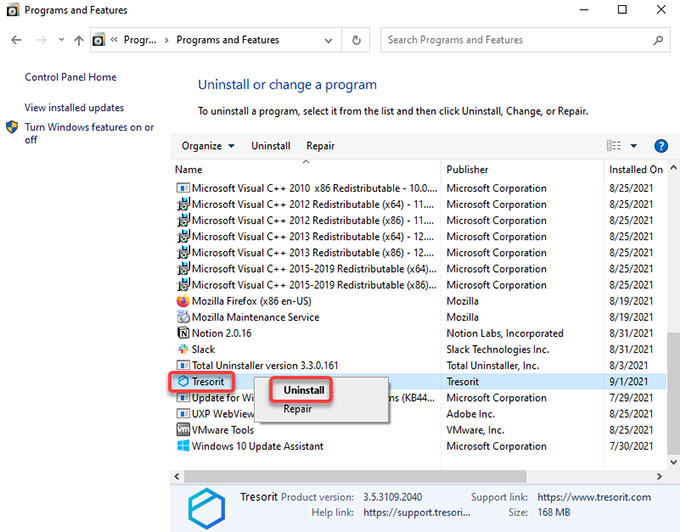The image size is (680, 532).
Task: Select Visual C++ 2010 x86 Redistributable icon
Action: (183, 188)
